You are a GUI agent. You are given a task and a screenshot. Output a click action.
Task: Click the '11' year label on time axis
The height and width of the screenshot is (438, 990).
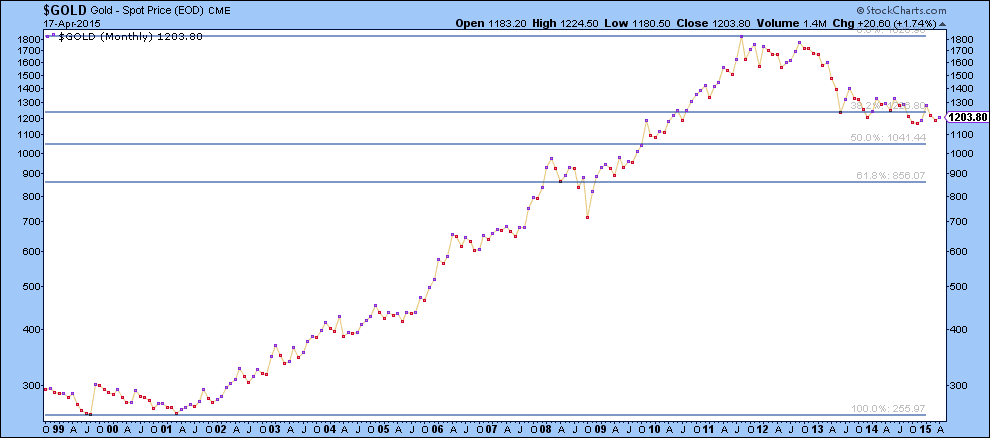coord(708,429)
